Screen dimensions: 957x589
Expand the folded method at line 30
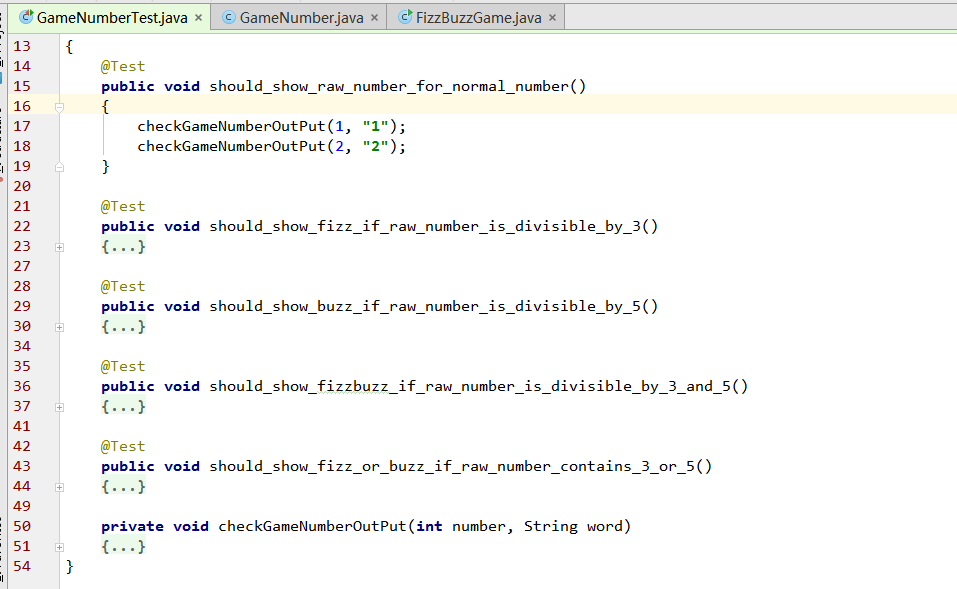pyautogui.click(x=59, y=327)
